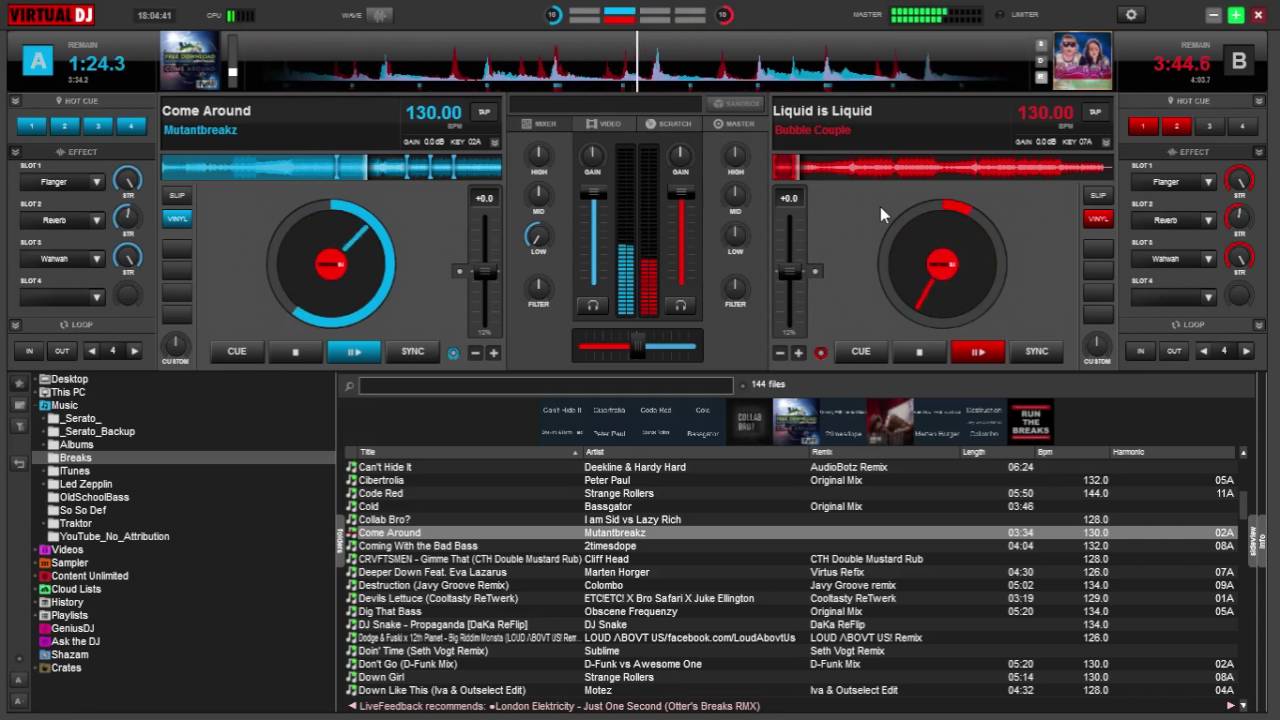Click the go-back arrow icon in browser sidebar
Viewport: 1280px width, 720px height.
click(x=19, y=463)
